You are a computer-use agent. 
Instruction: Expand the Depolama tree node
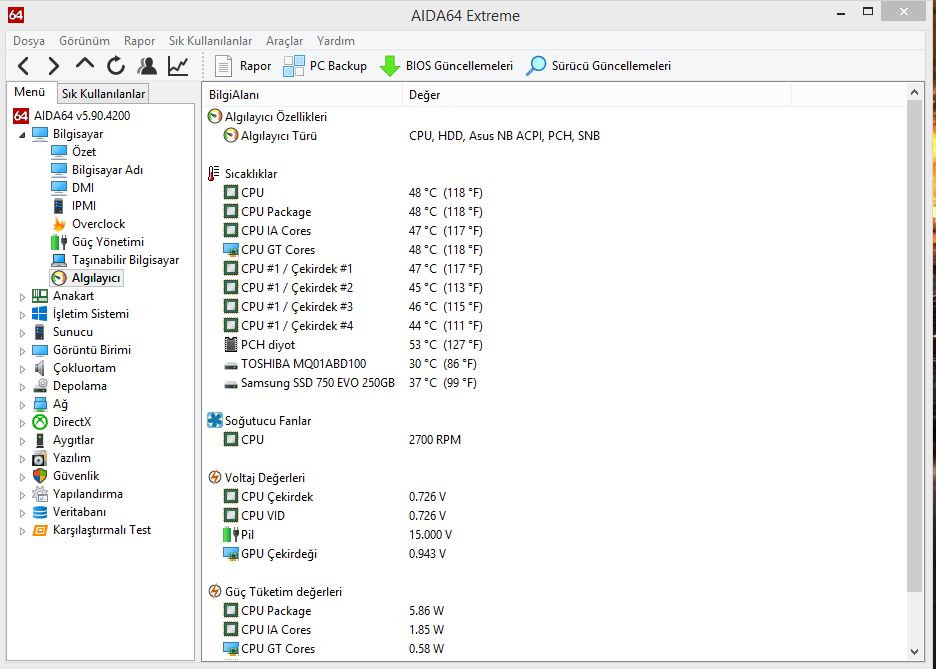(22, 387)
